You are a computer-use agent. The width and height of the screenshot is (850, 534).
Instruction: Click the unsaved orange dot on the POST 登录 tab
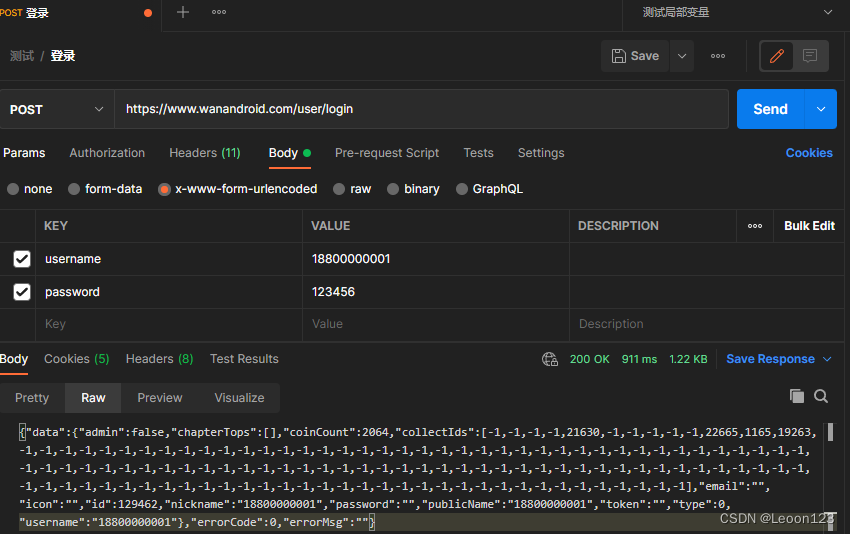(x=147, y=13)
